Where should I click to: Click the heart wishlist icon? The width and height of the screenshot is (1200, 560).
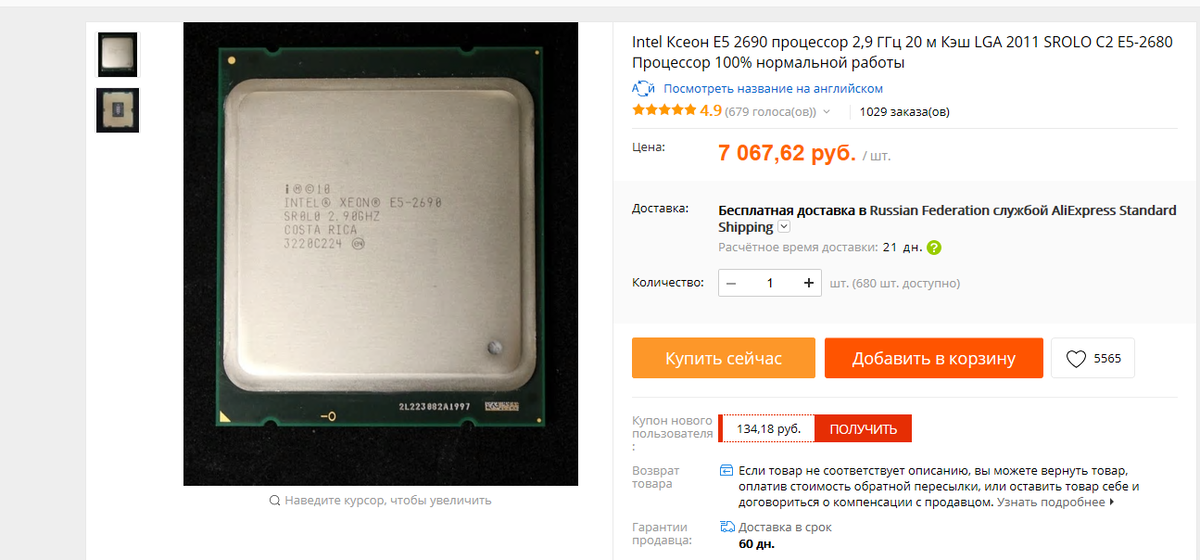(1076, 359)
